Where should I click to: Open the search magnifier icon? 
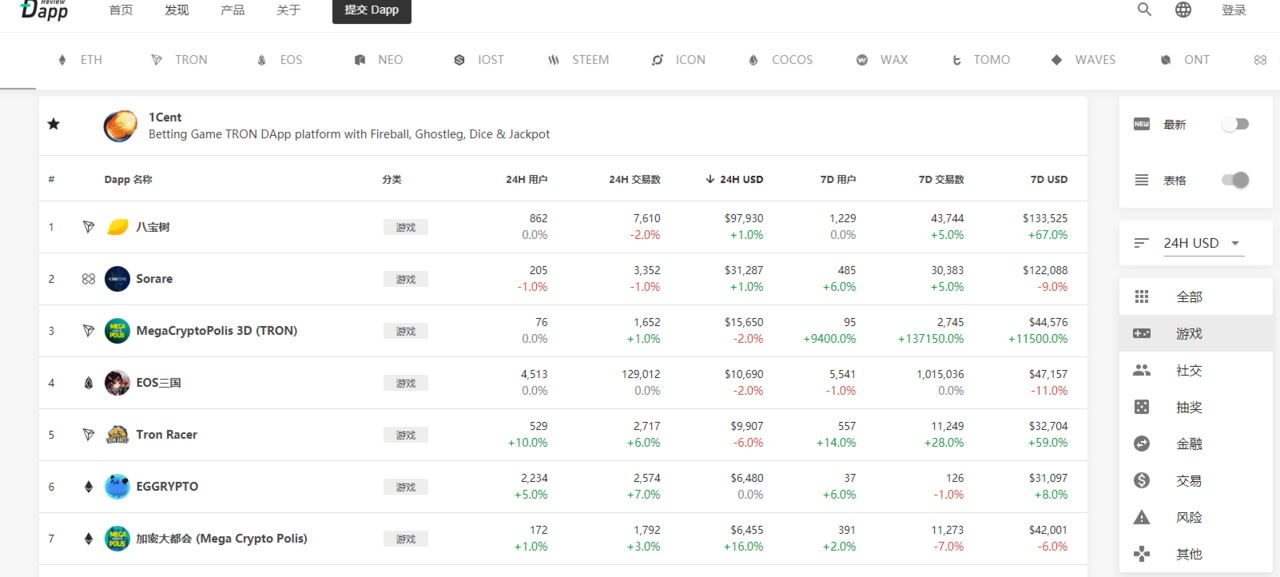point(1144,10)
